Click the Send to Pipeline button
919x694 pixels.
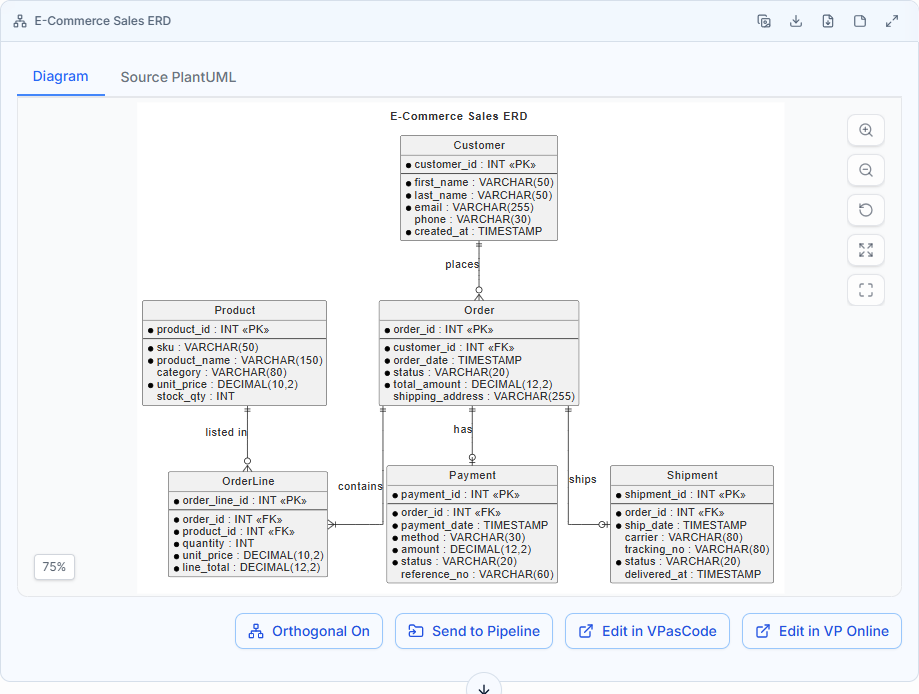[474, 631]
